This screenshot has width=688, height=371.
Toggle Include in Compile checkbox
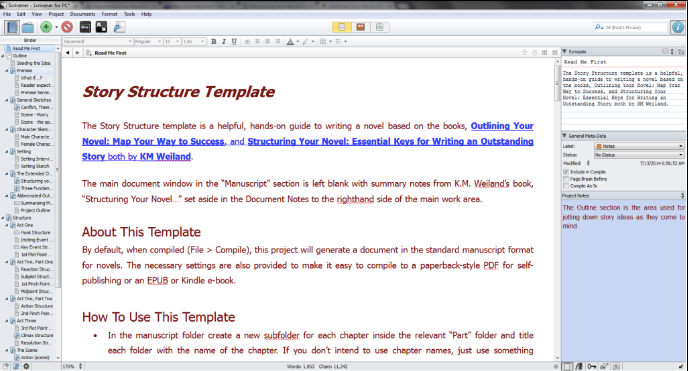pyautogui.click(x=566, y=172)
